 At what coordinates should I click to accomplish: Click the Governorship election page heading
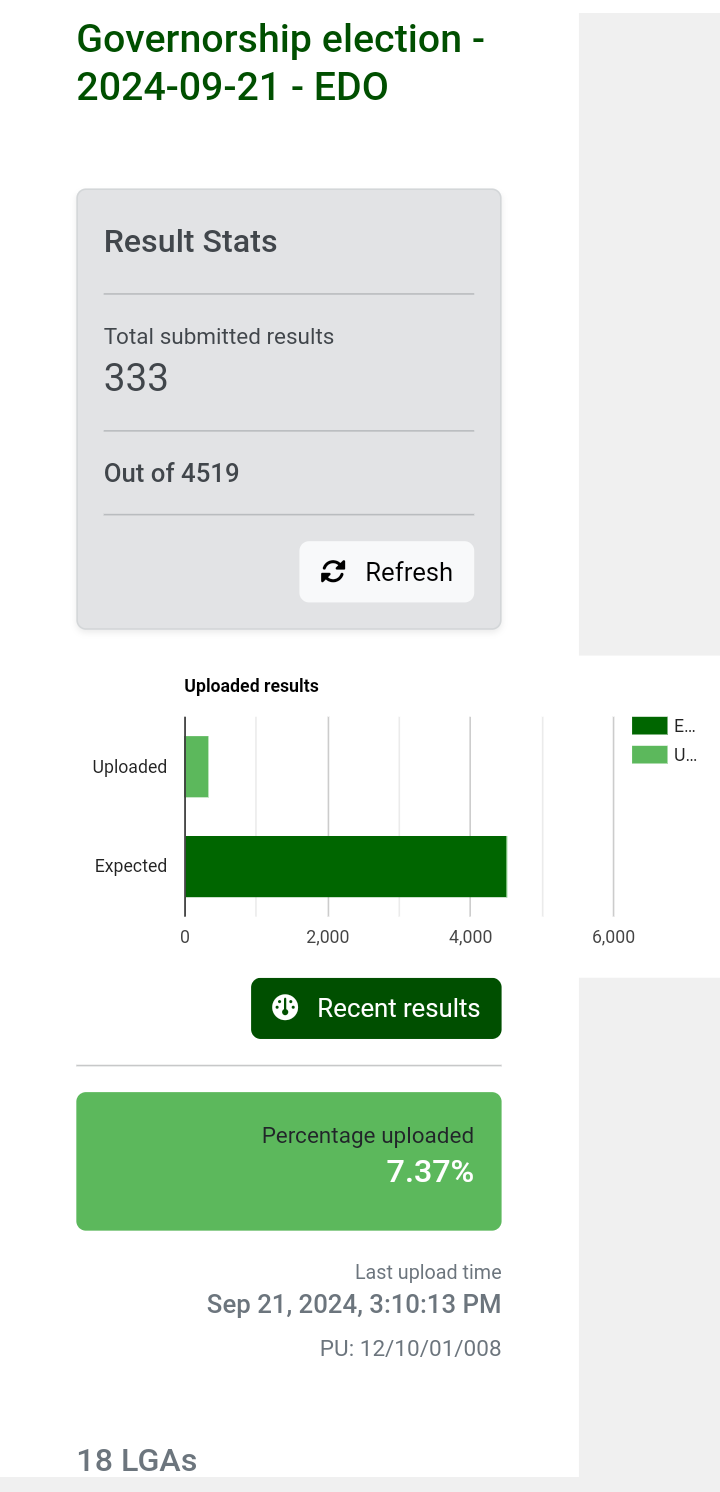[281, 63]
